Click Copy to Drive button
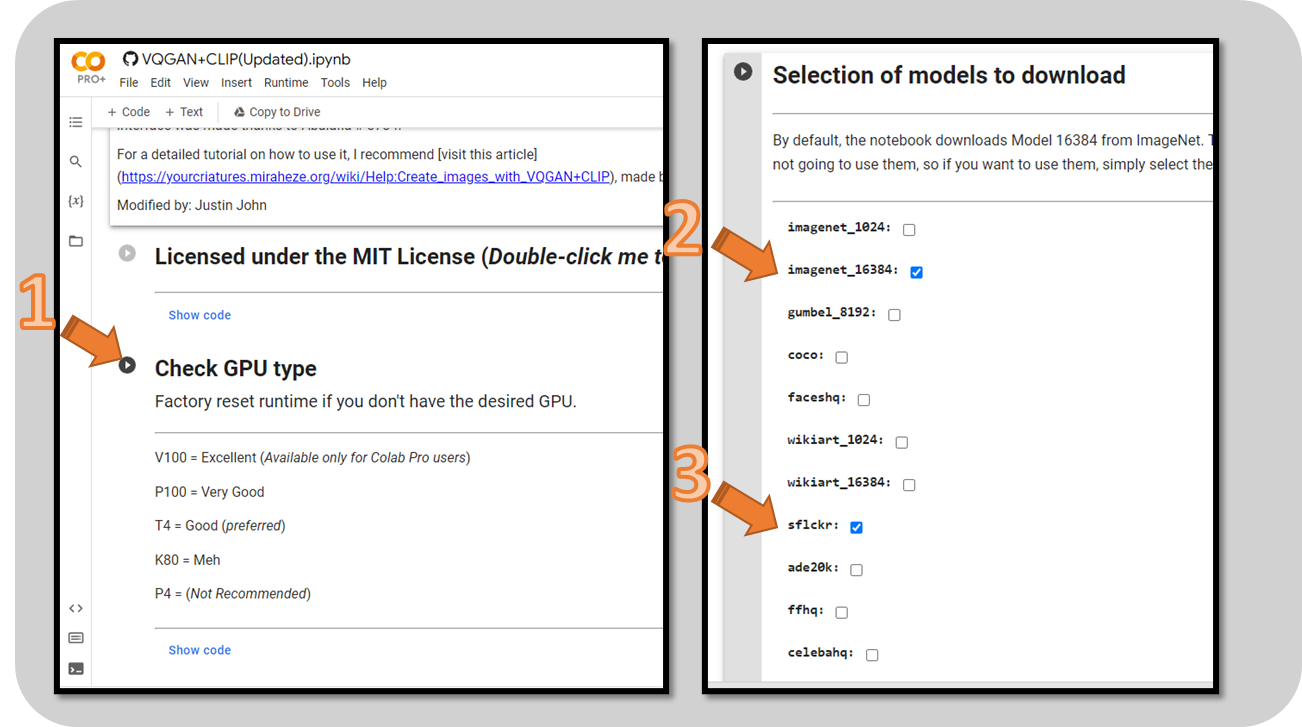The image size is (1302, 727). click(x=277, y=112)
